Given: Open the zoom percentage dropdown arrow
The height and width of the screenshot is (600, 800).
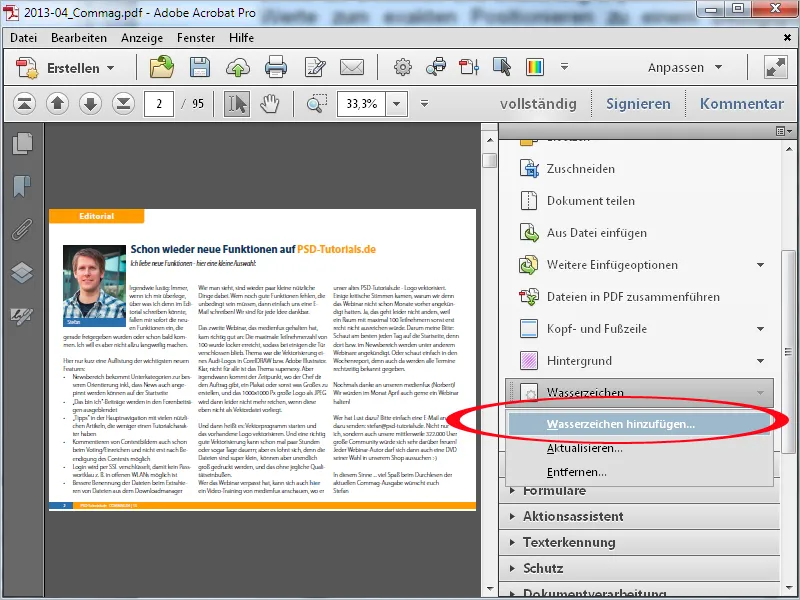Looking at the screenshot, I should pos(396,104).
